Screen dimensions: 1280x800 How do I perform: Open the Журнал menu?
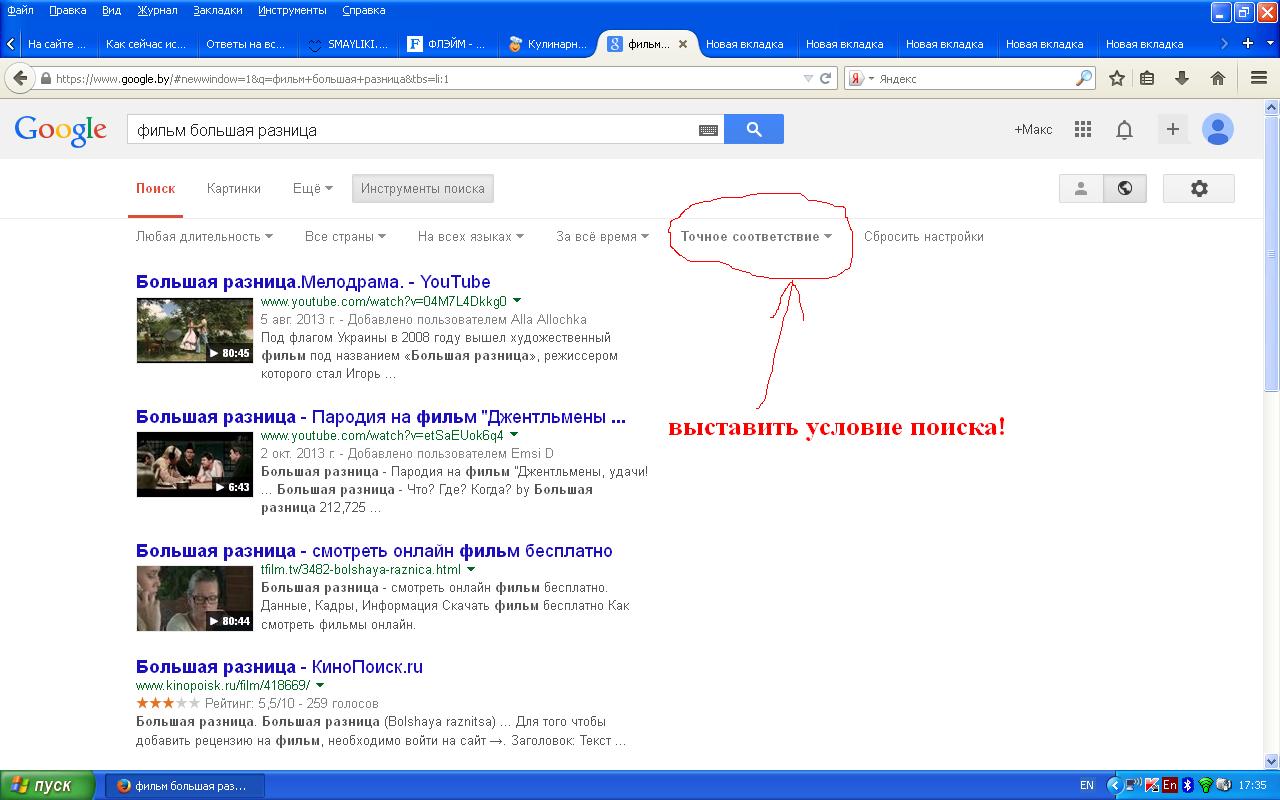tap(157, 10)
